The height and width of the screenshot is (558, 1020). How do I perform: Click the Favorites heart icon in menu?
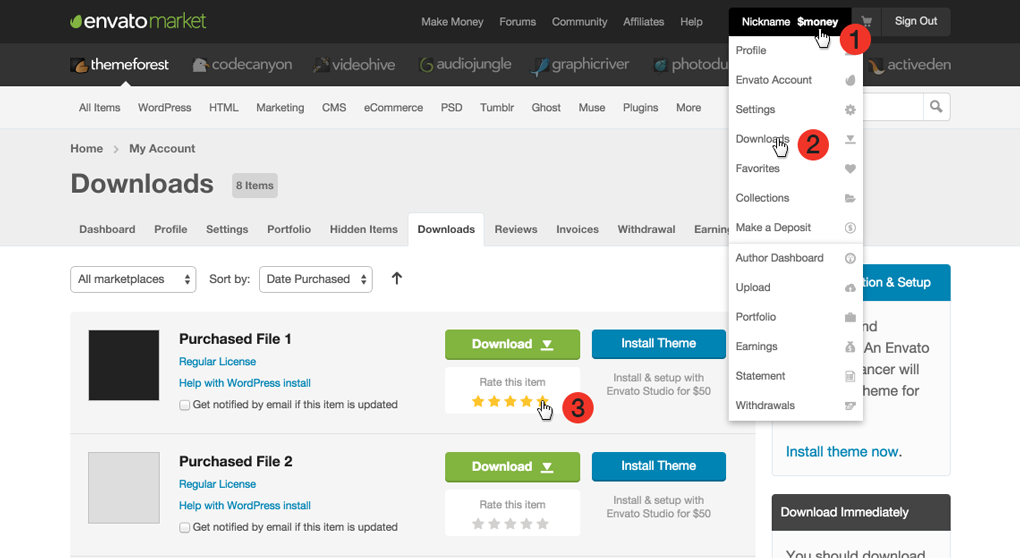click(850, 169)
